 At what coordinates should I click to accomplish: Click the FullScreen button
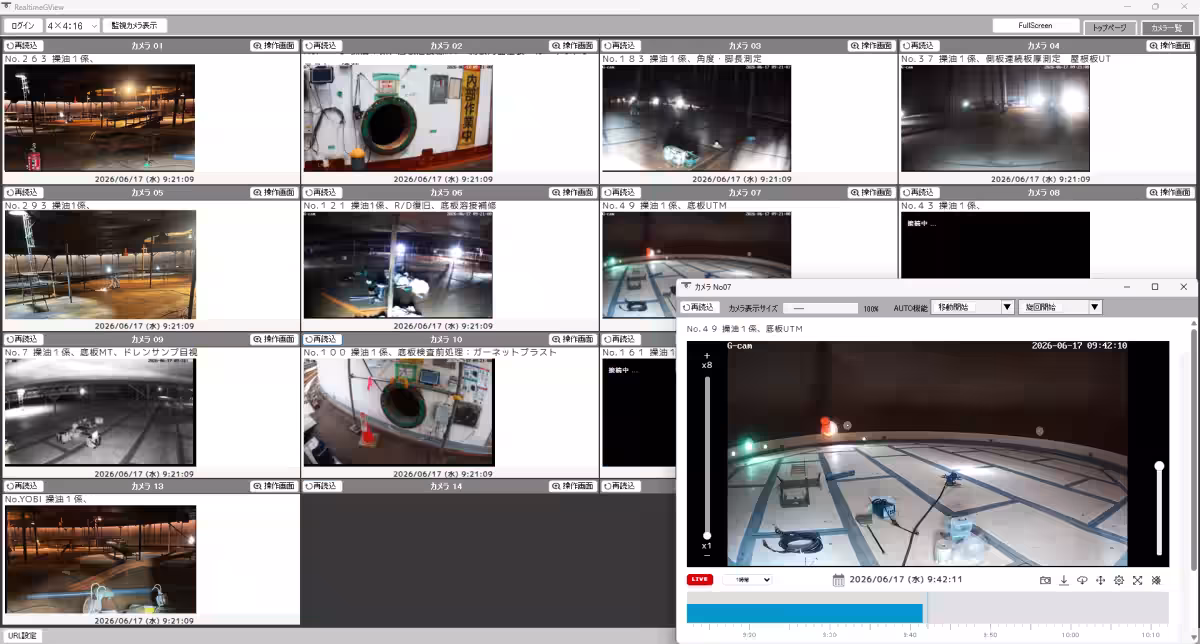(1036, 26)
